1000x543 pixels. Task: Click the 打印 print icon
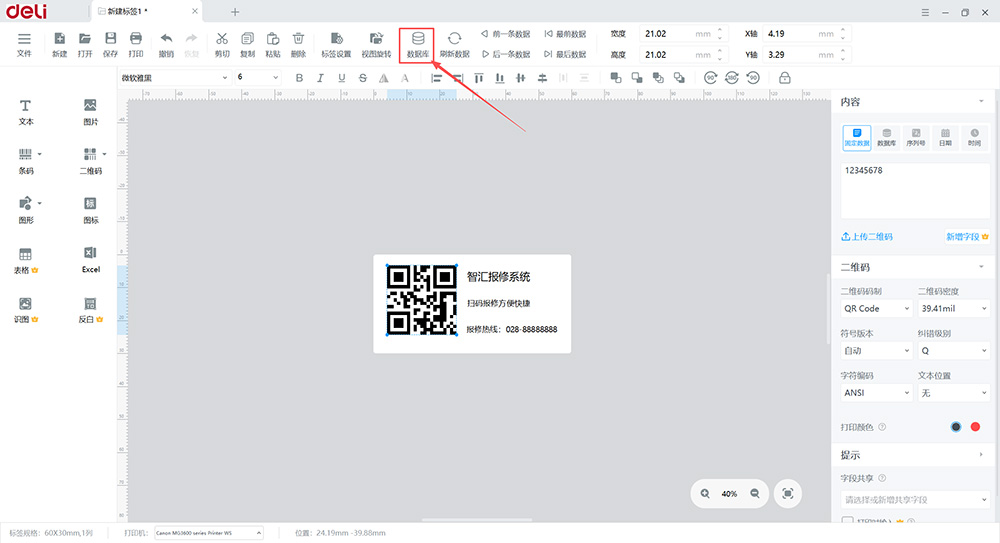(136, 45)
